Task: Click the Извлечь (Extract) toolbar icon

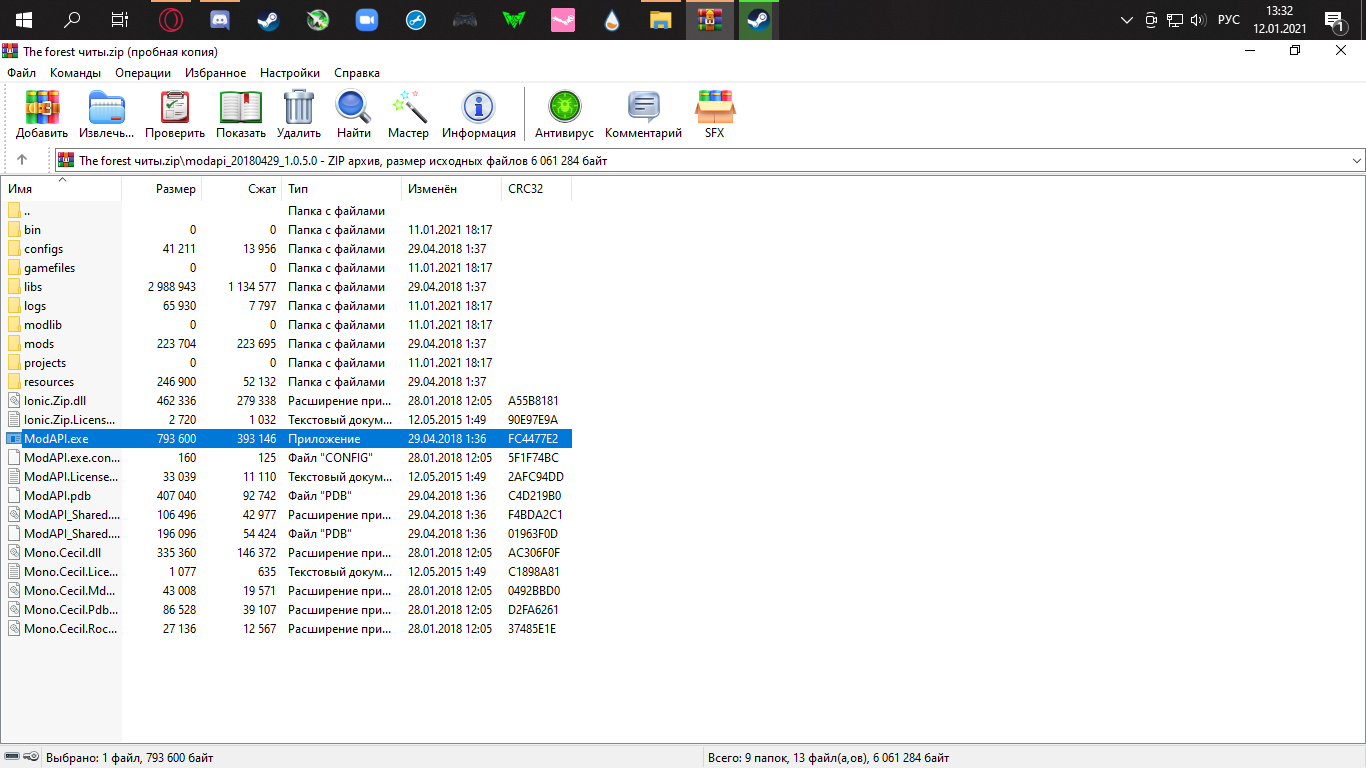Action: pyautogui.click(x=107, y=114)
